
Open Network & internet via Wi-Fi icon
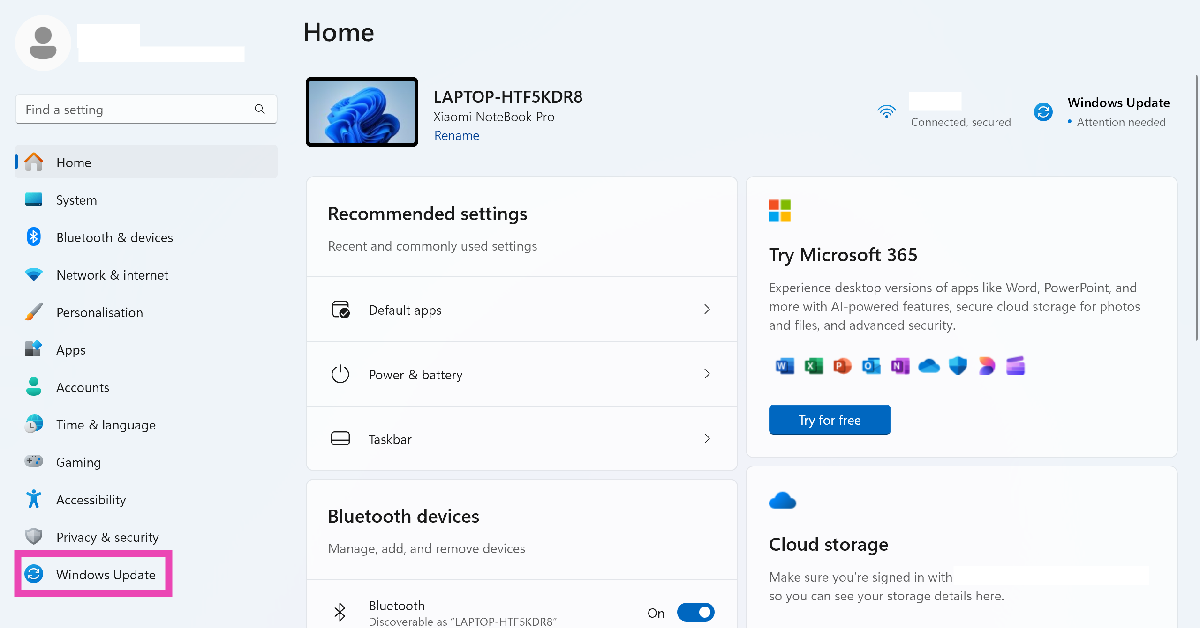tap(34, 275)
